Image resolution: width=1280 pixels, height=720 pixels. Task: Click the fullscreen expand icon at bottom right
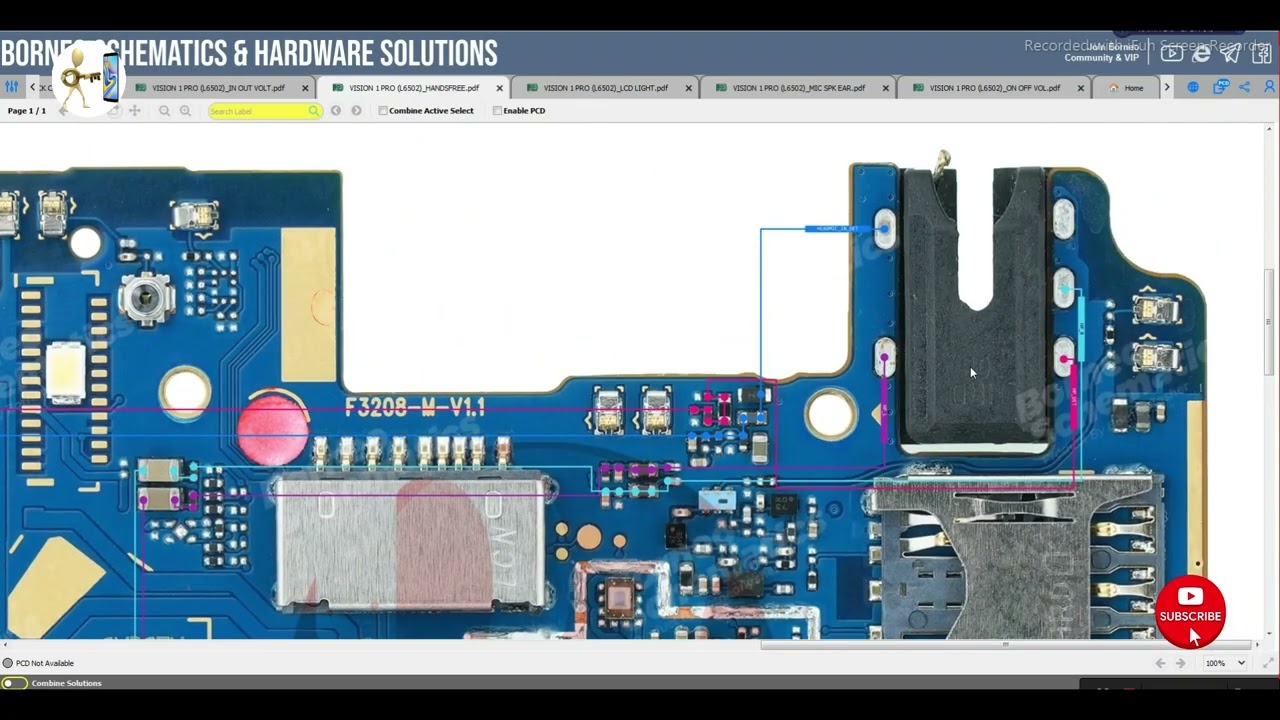[x=1268, y=663]
